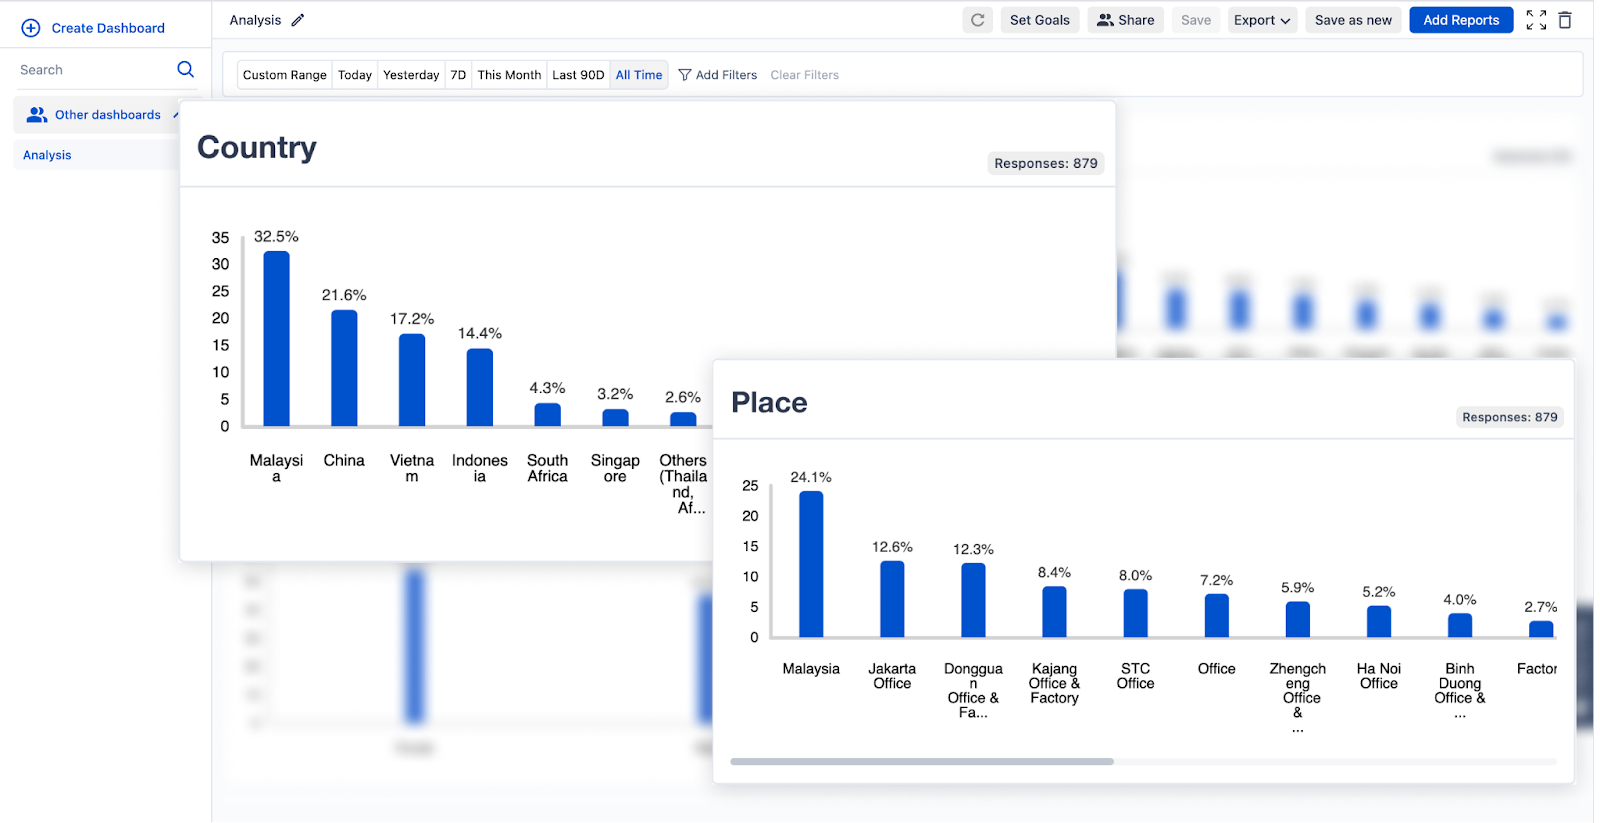Viewport: 1600px width, 823px height.
Task: Select the All Time filter
Action: [639, 75]
